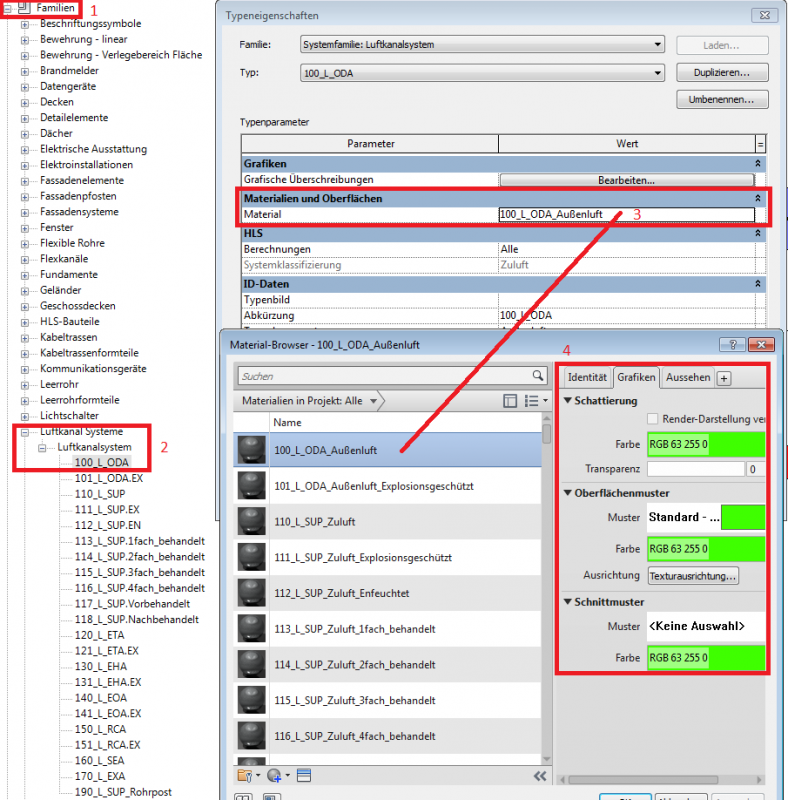Collapse the Schattierung section
This screenshot has height=800, width=788.
click(x=568, y=401)
